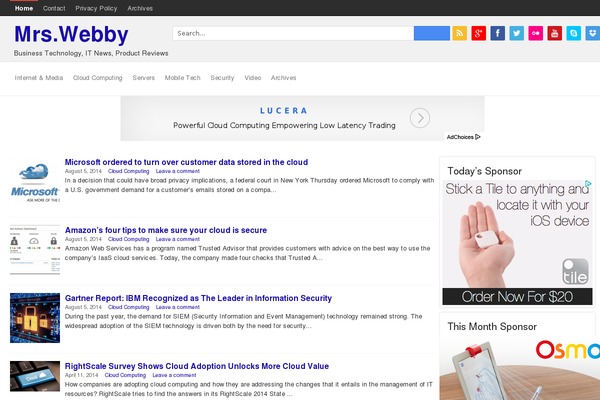This screenshot has height=400, width=600.
Task: Open Gartner Report IBM article
Action: [x=198, y=298]
